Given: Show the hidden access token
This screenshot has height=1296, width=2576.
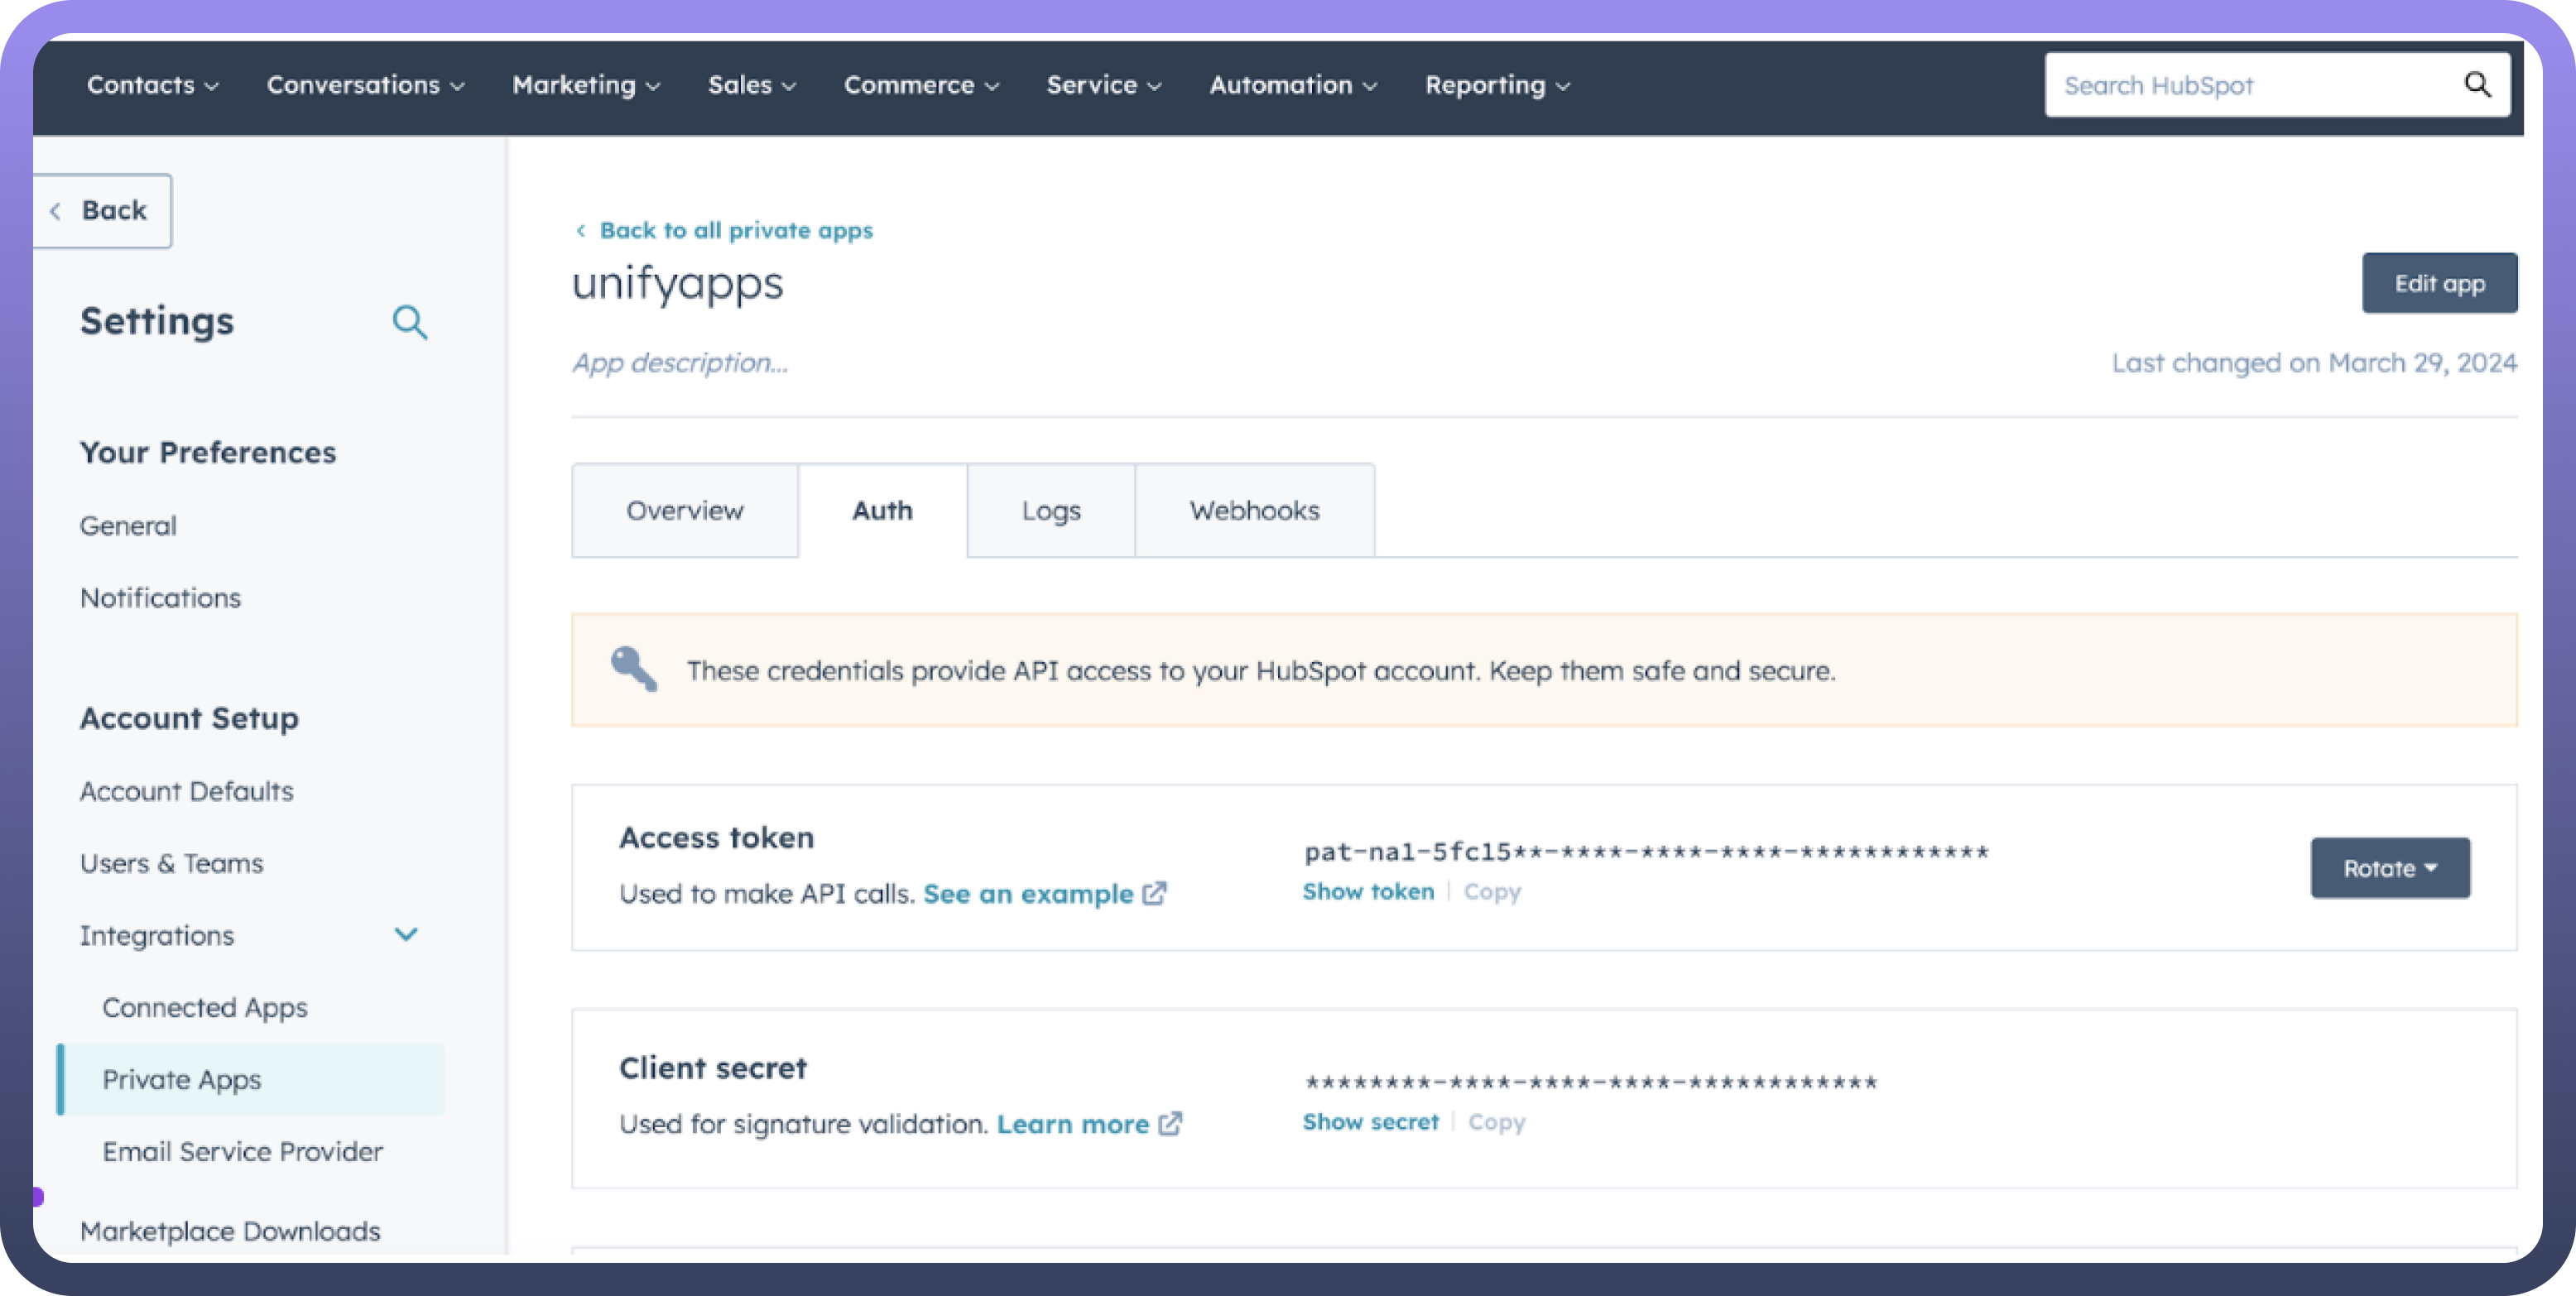Looking at the screenshot, I should coord(1367,892).
